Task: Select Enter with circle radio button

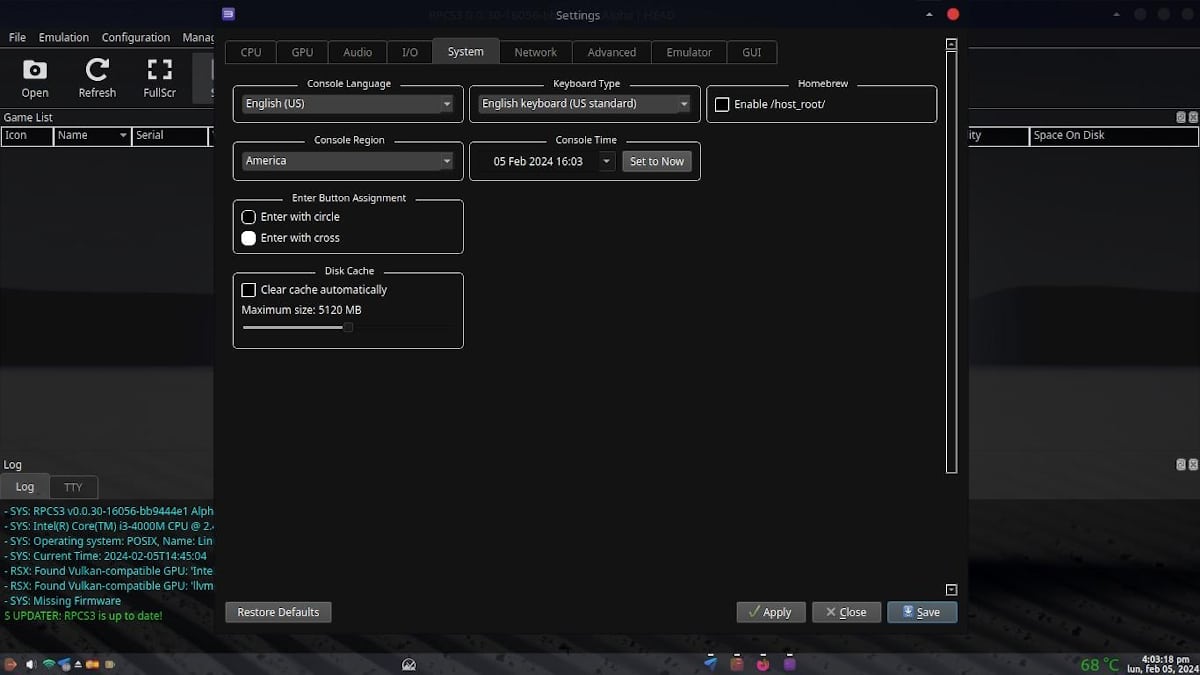Action: [249, 217]
